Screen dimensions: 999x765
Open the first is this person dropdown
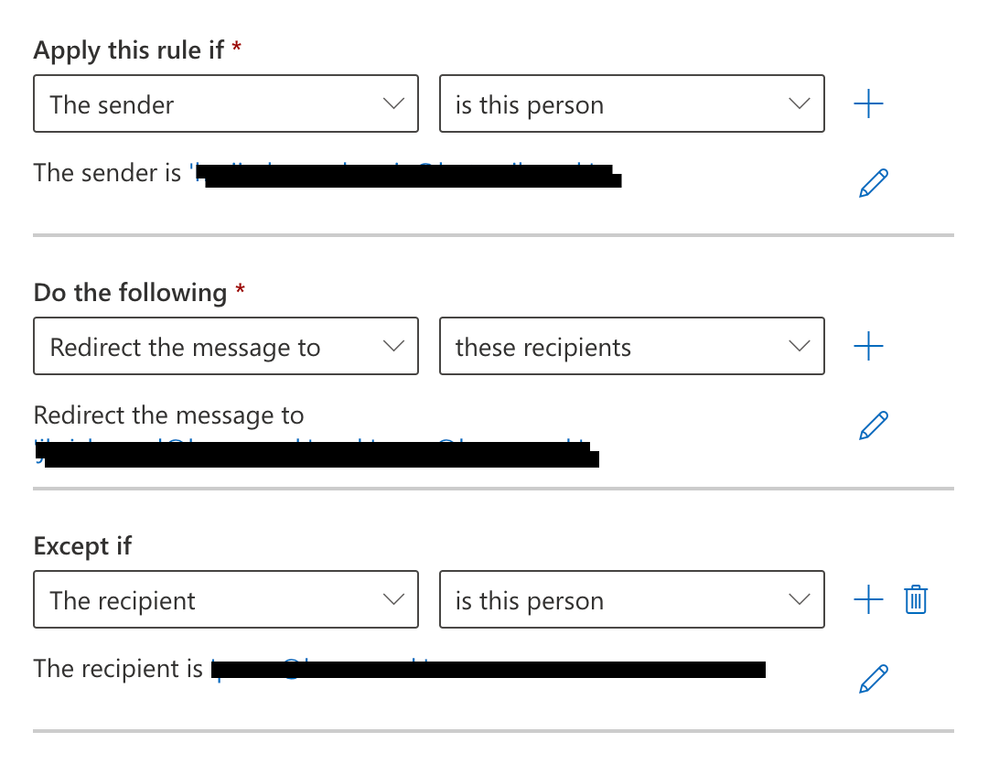tap(632, 104)
